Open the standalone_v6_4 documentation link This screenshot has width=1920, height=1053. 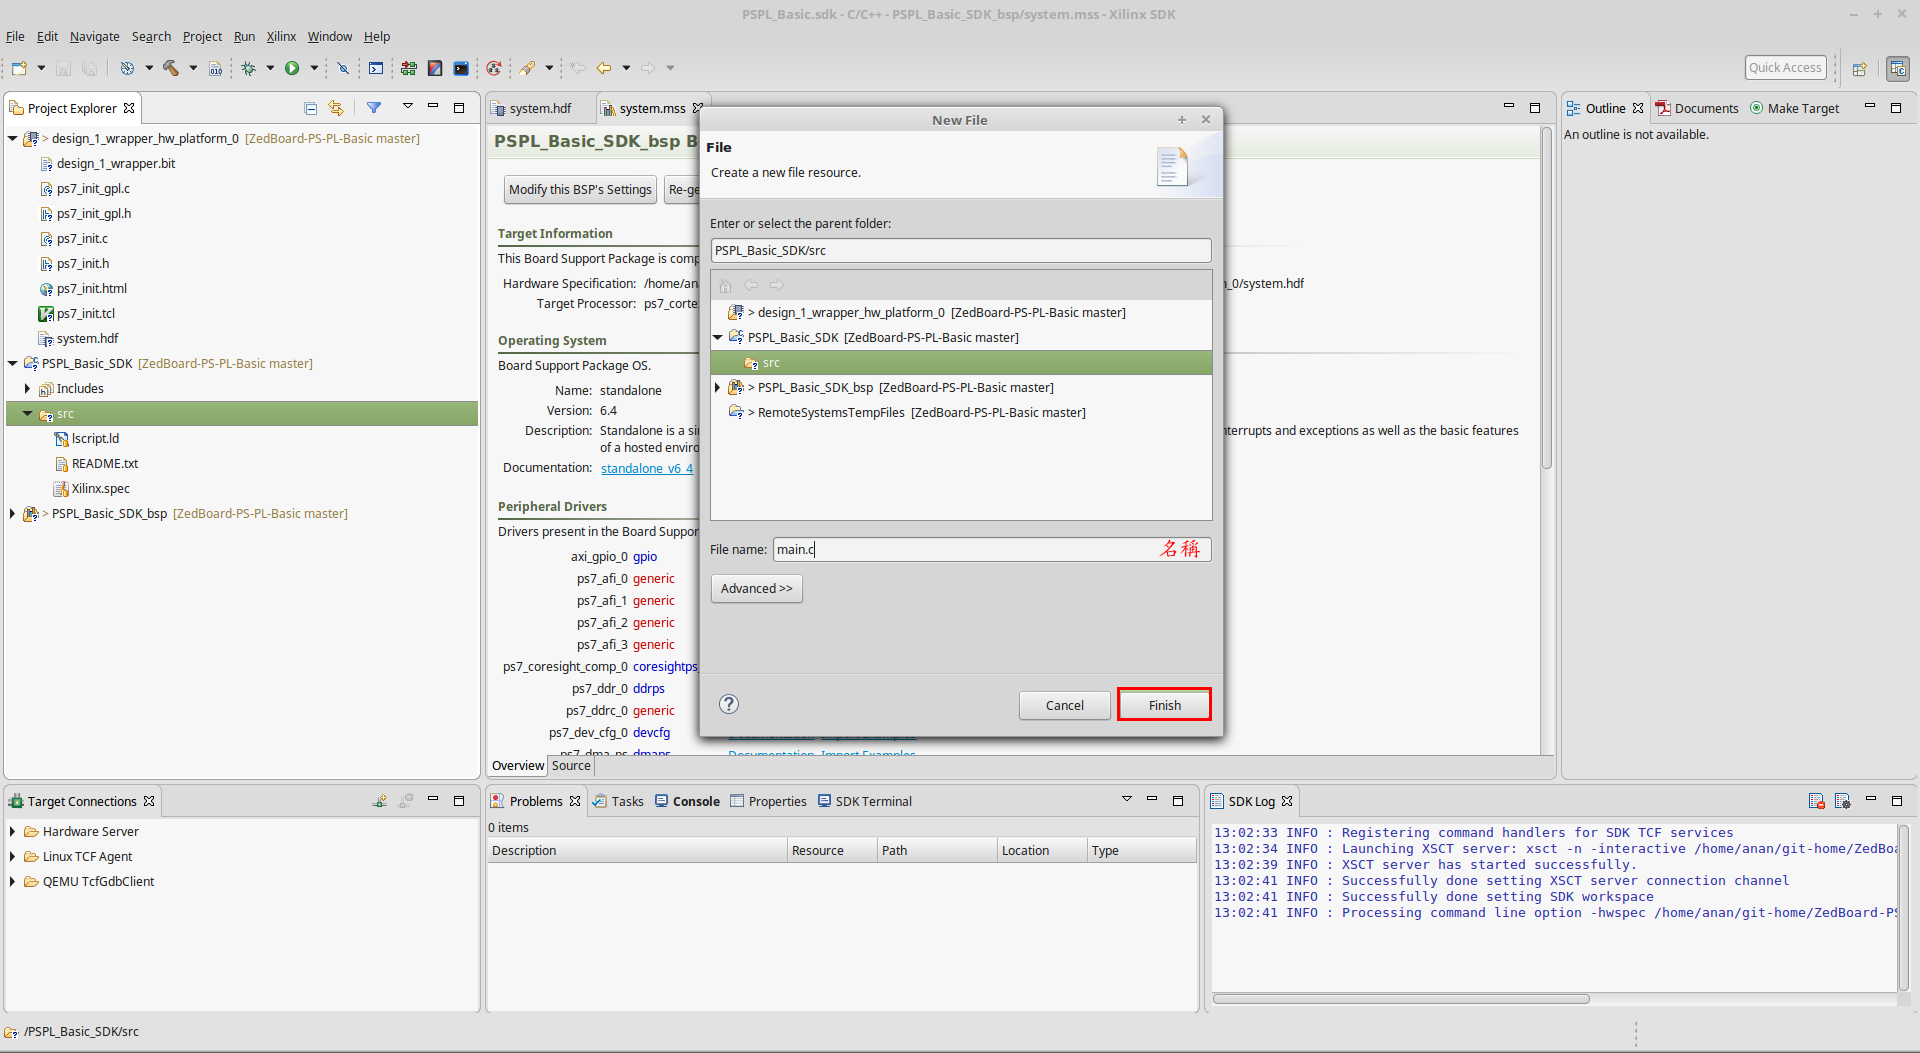[647, 469]
